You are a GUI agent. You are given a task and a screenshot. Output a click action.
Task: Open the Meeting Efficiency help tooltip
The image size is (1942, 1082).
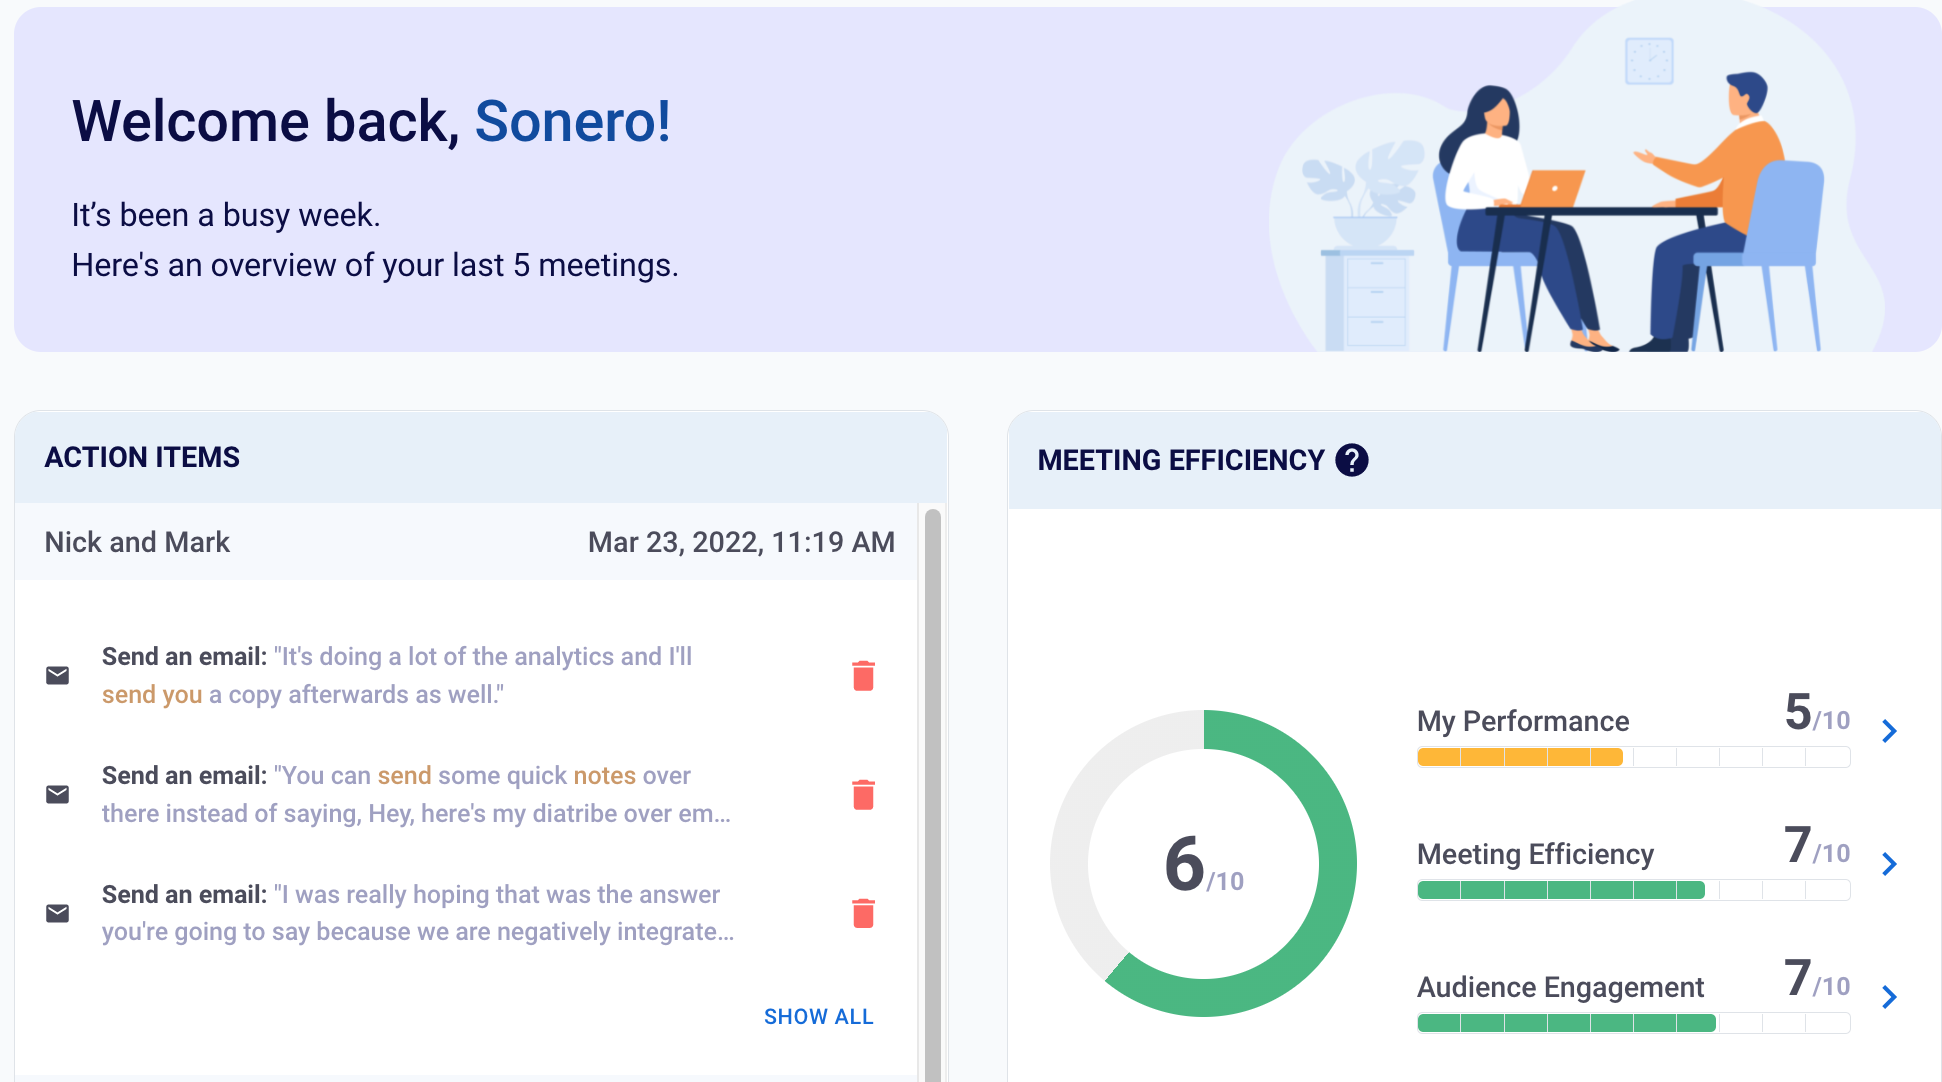[x=1352, y=460]
